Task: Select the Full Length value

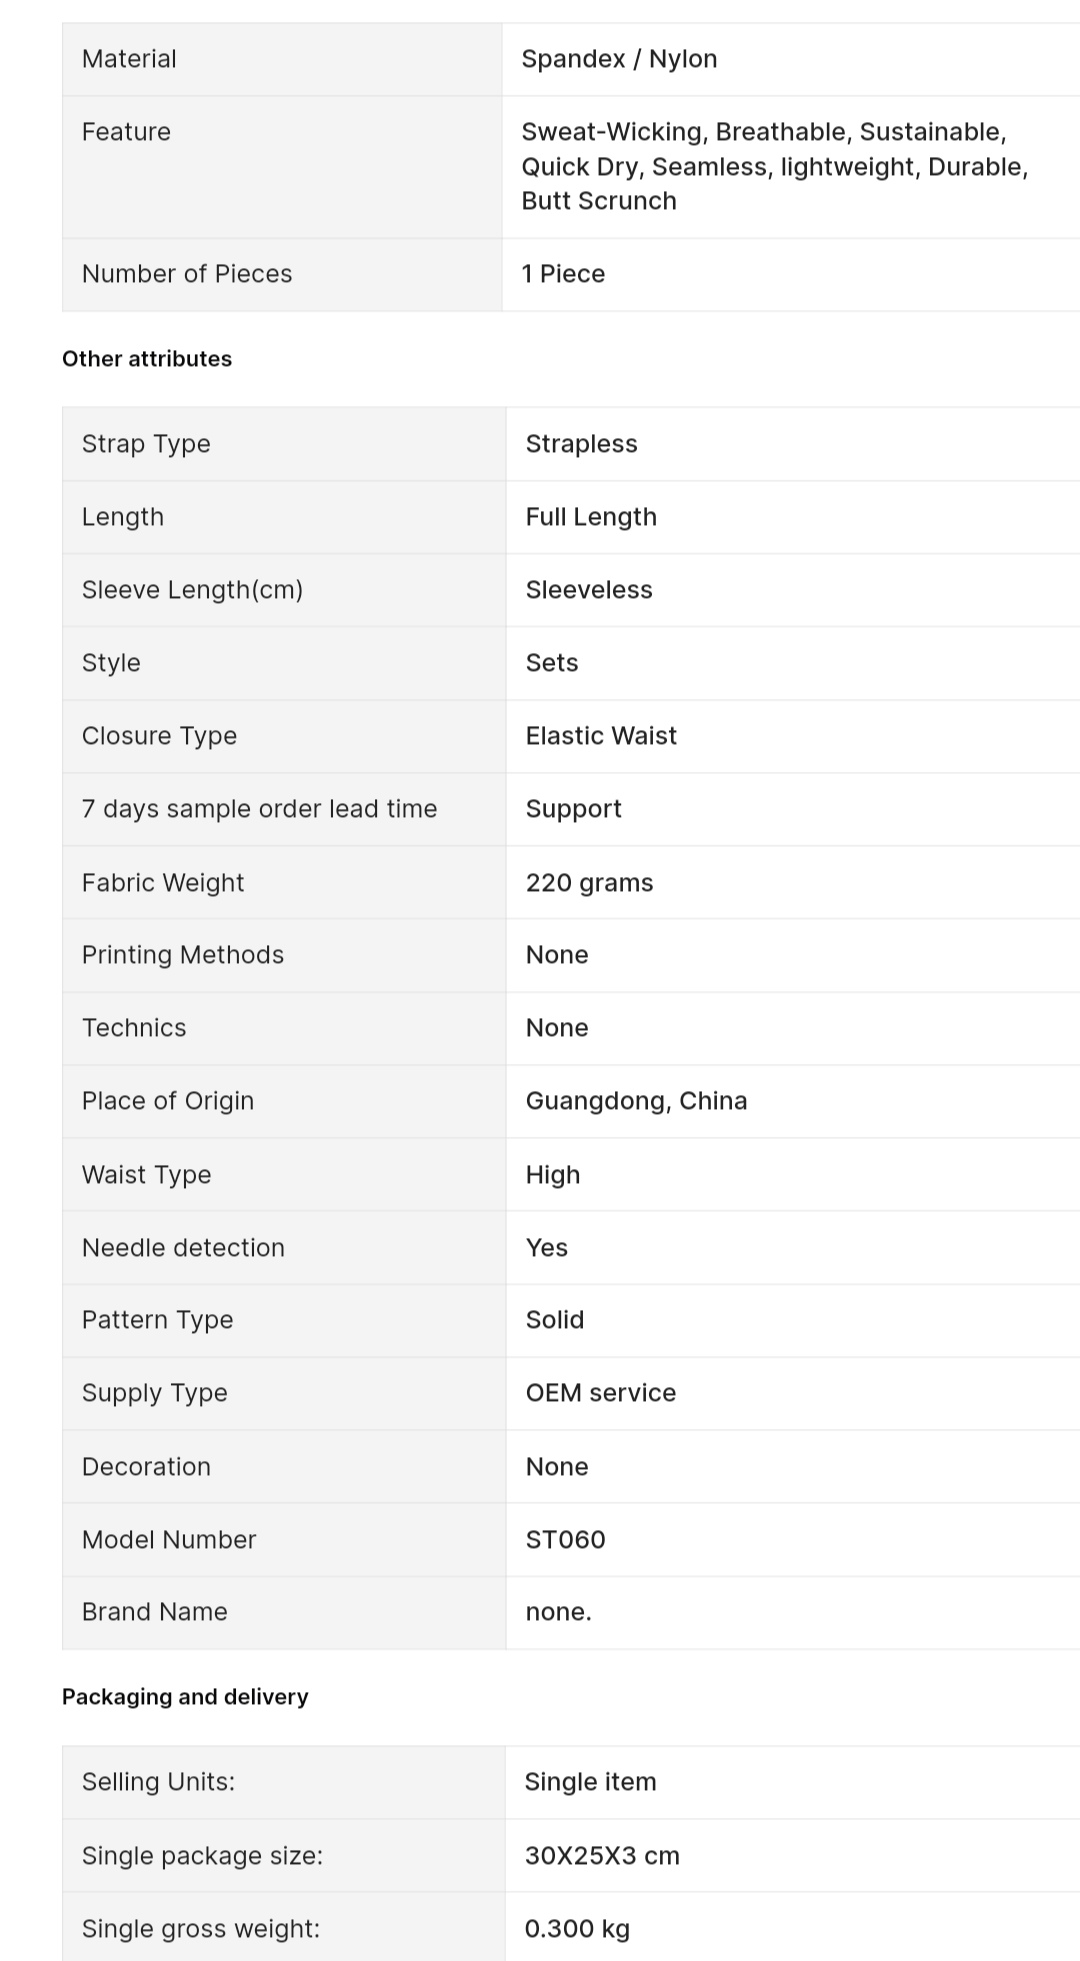Action: click(x=591, y=517)
